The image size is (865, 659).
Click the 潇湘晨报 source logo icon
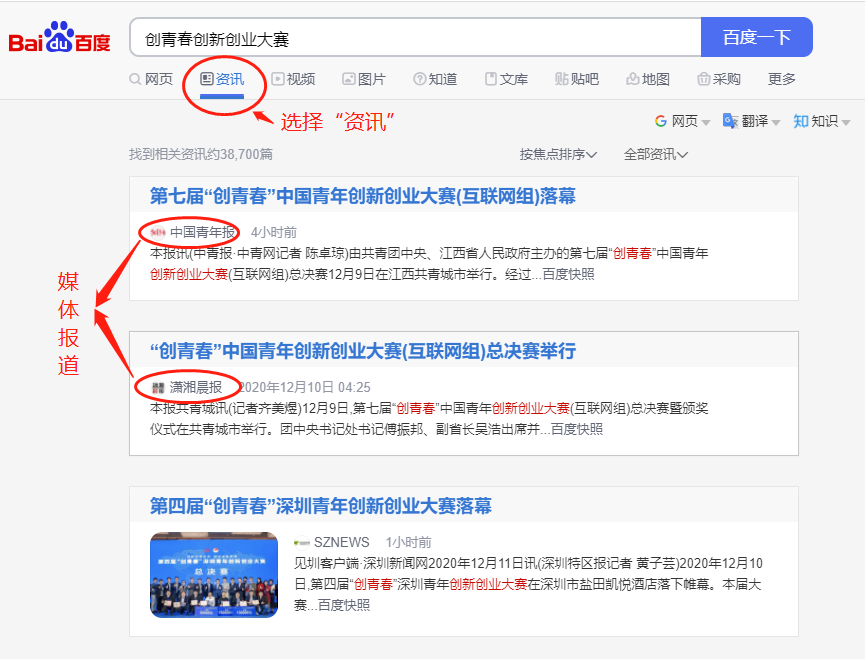[158, 388]
